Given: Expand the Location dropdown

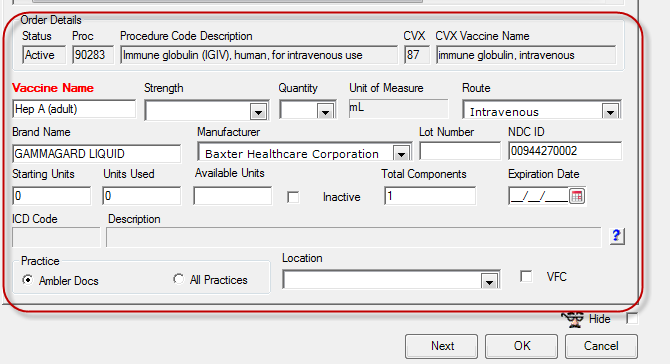Looking at the screenshot, I should point(489,281).
